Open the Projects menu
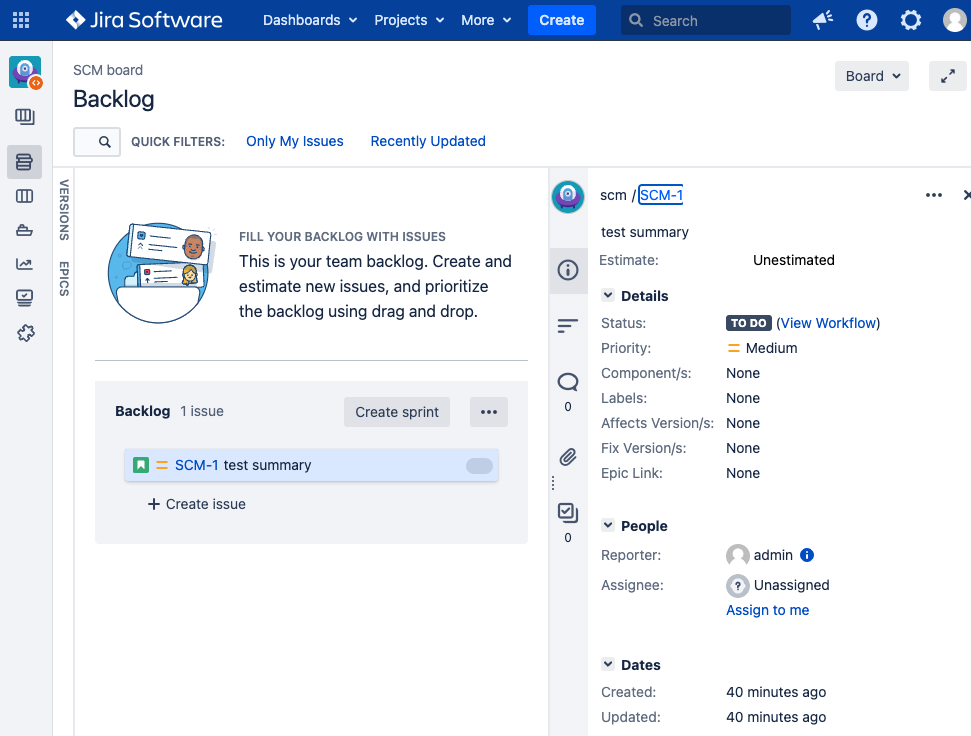The width and height of the screenshot is (971, 736). click(409, 20)
